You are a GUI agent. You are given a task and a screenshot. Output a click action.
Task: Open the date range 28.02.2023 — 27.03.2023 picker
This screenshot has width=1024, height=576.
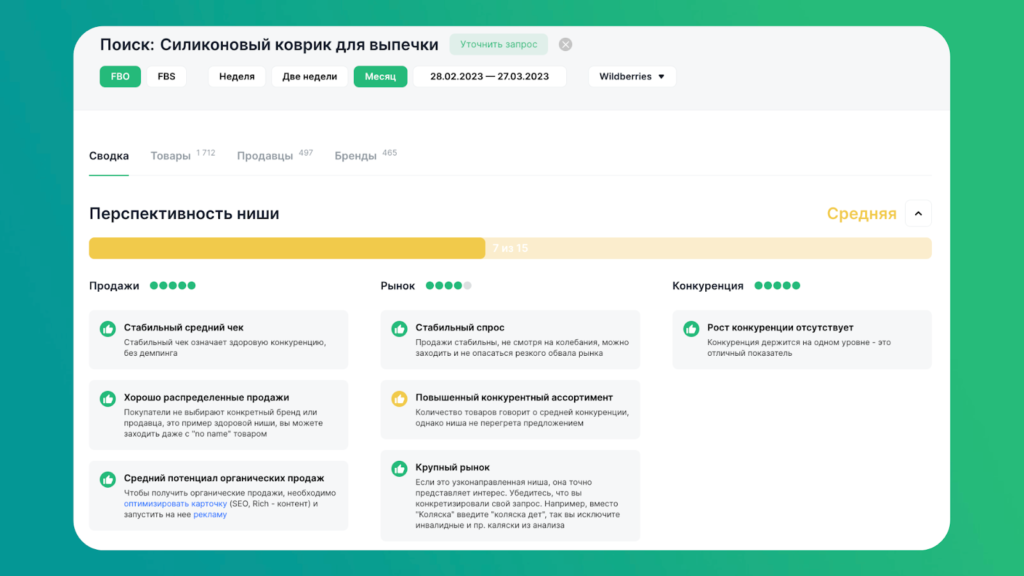490,77
